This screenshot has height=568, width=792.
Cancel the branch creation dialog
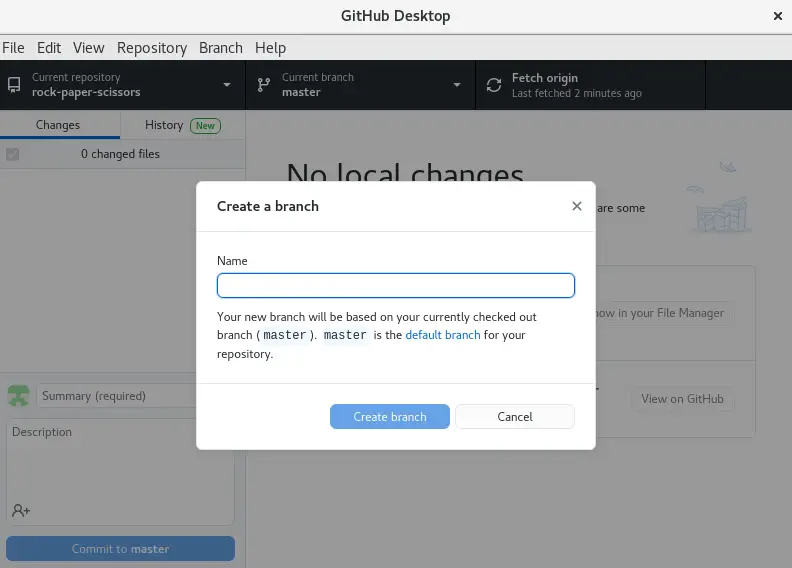[515, 417]
